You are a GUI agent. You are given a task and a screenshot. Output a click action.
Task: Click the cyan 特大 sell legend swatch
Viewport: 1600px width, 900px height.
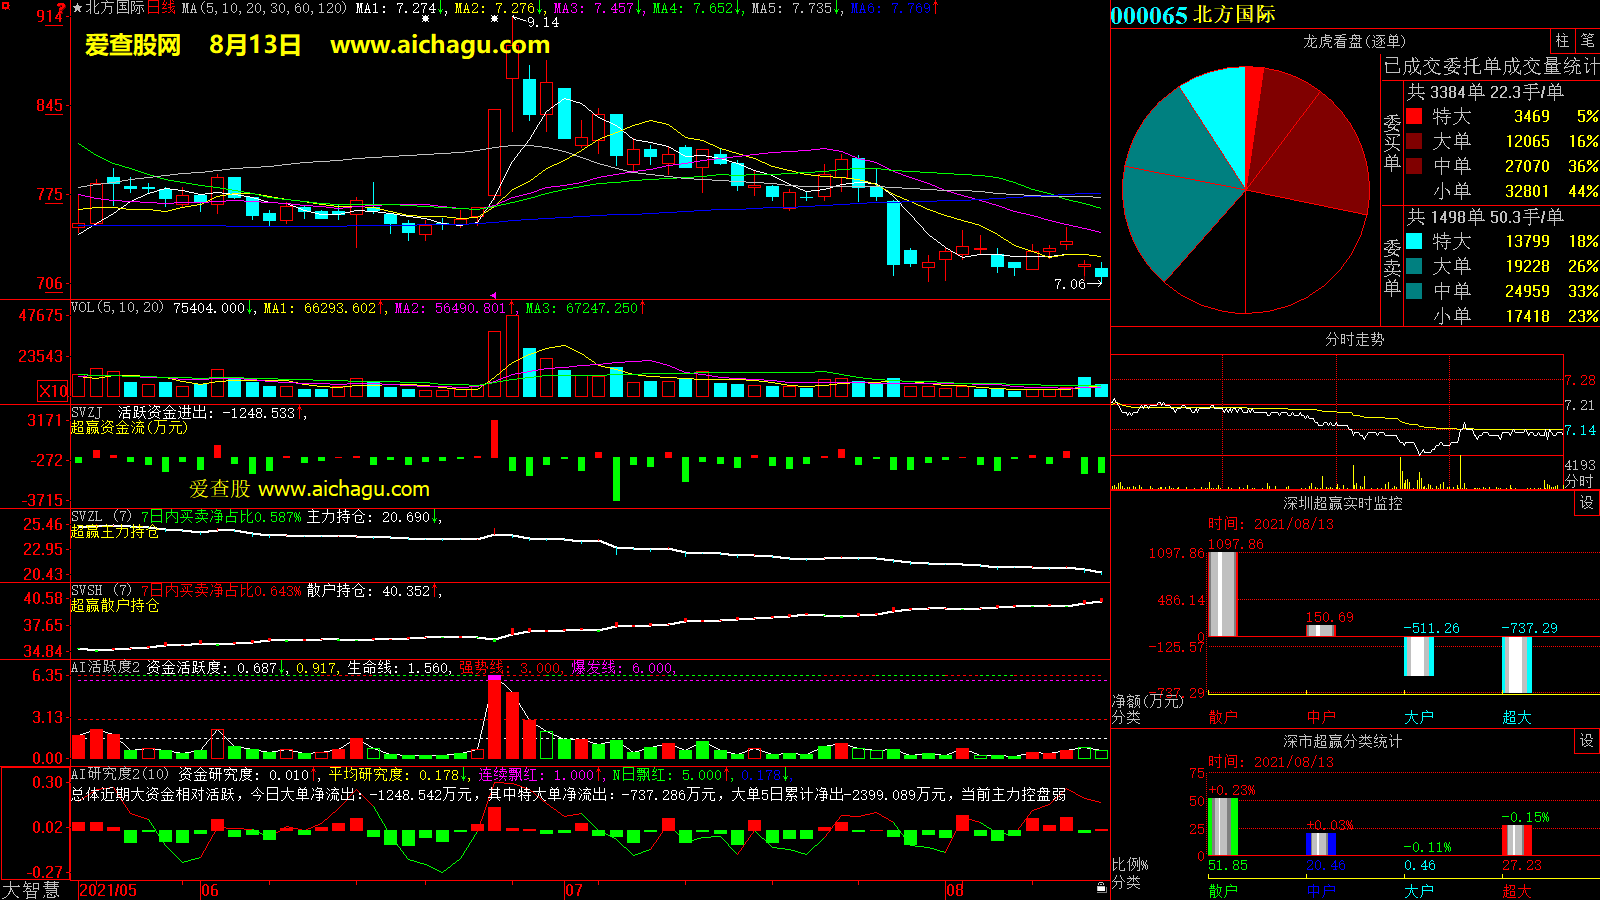pos(1414,241)
